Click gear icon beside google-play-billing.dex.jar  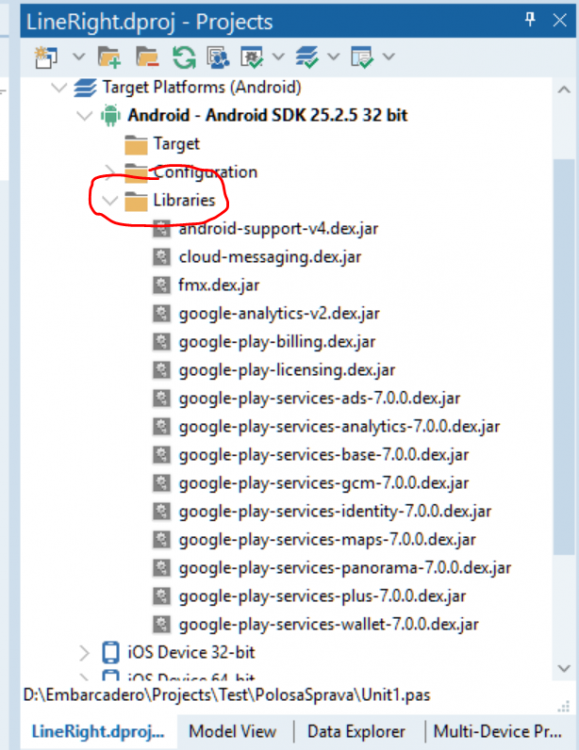161,342
